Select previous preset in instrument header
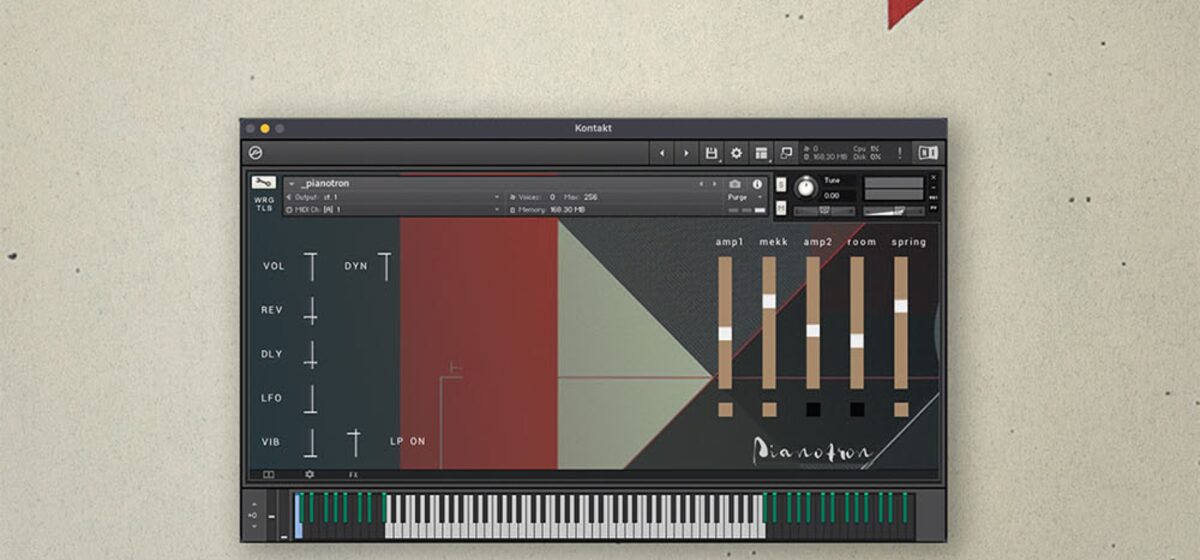 [701, 184]
